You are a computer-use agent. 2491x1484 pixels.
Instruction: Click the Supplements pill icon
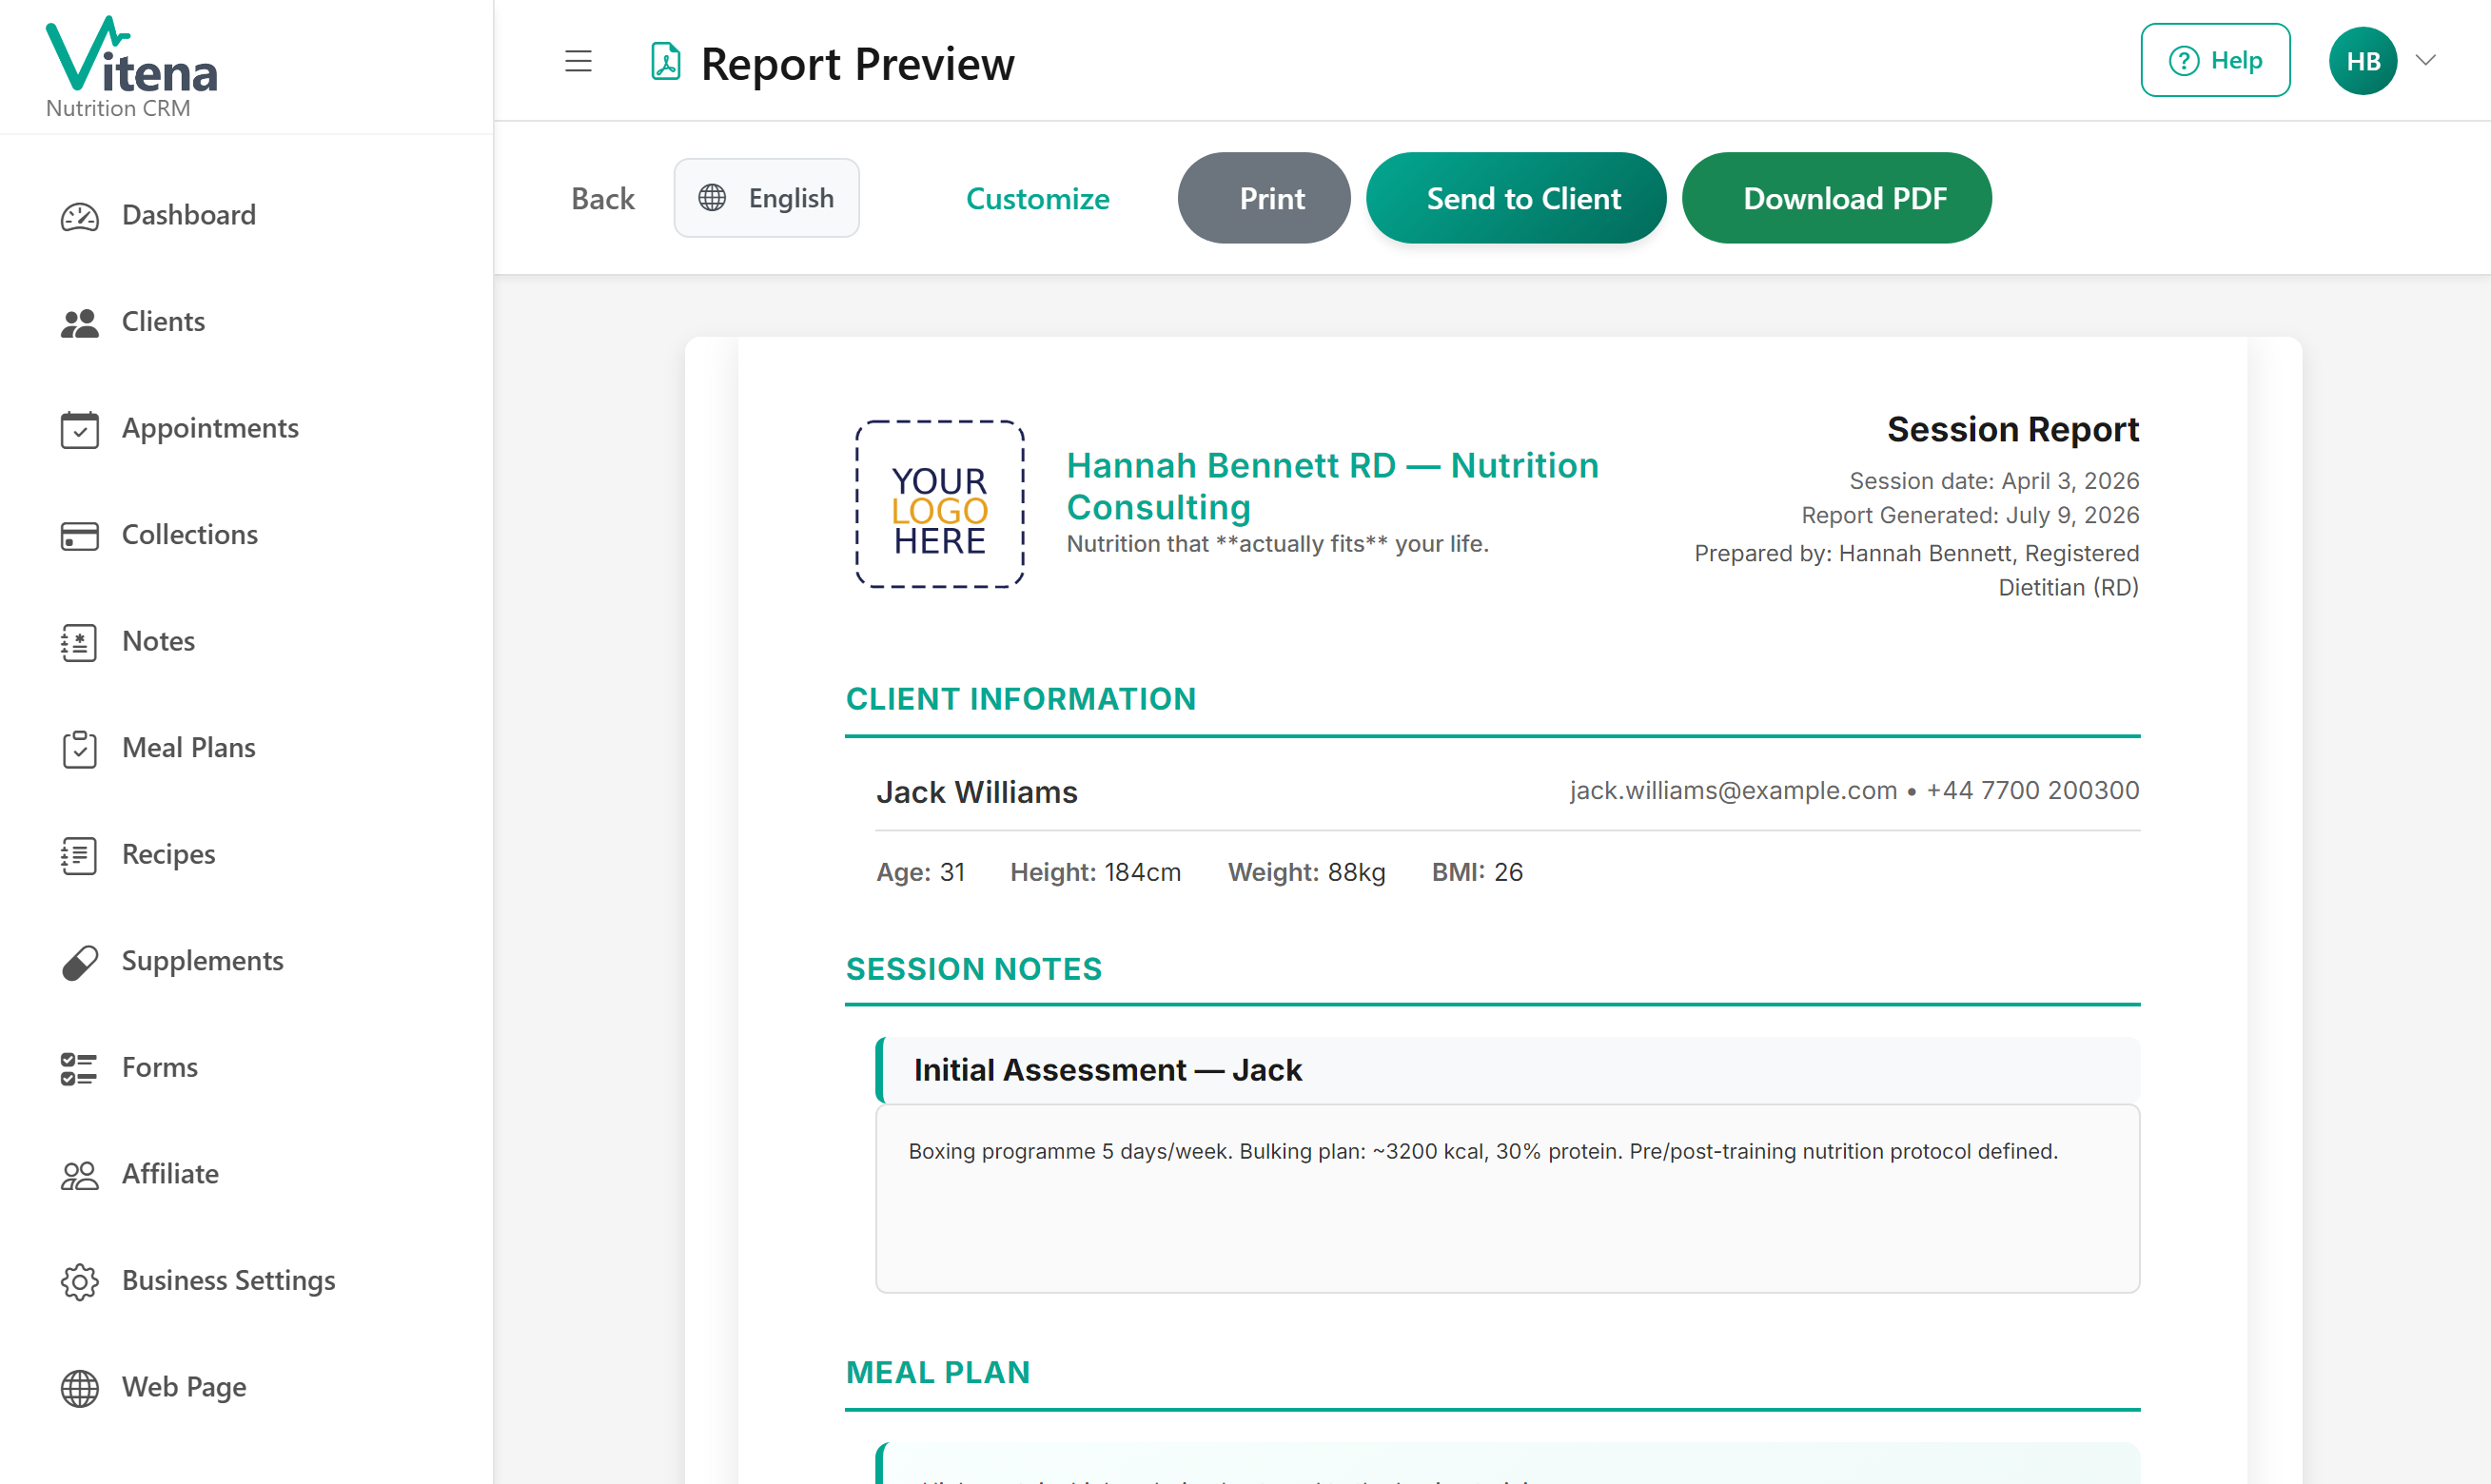tap(79, 962)
